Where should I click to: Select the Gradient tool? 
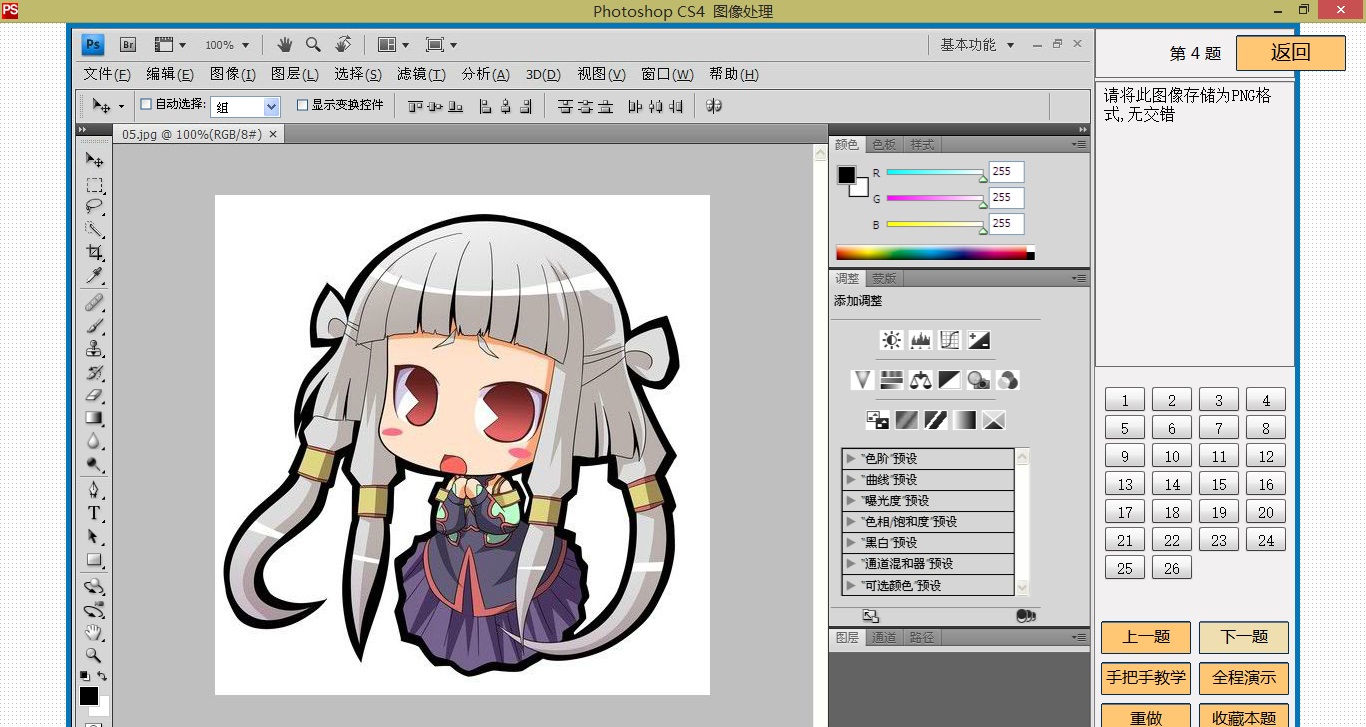[94, 418]
